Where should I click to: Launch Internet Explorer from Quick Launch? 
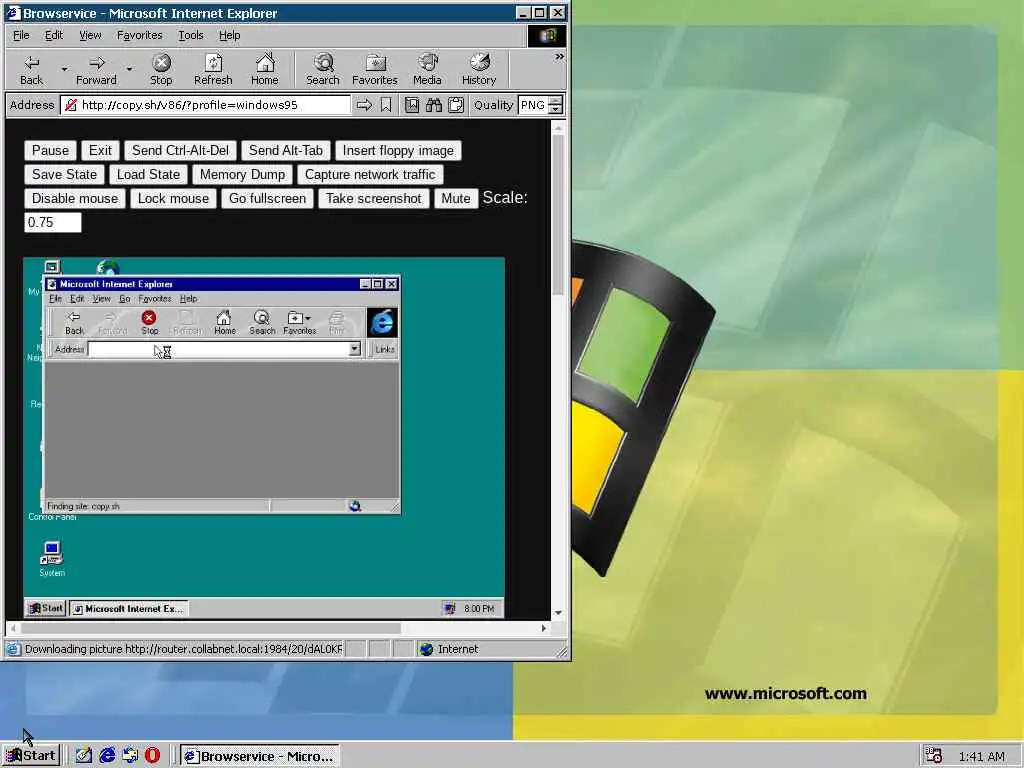pyautogui.click(x=107, y=756)
